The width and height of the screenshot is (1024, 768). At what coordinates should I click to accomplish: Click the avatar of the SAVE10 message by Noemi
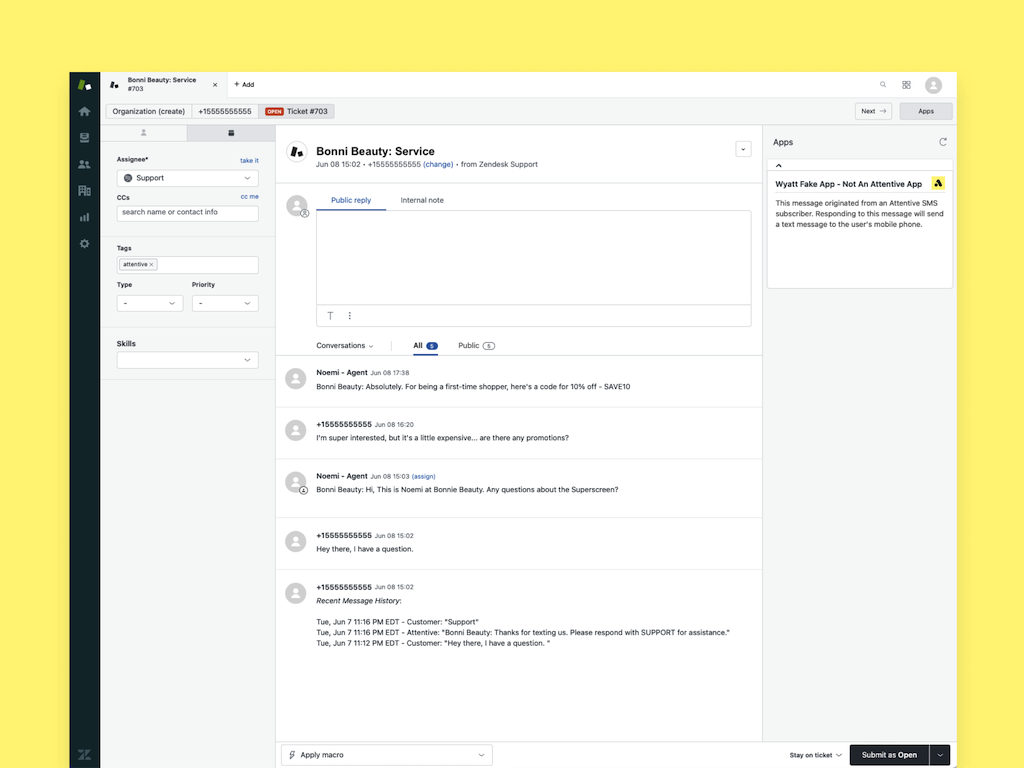(x=296, y=379)
